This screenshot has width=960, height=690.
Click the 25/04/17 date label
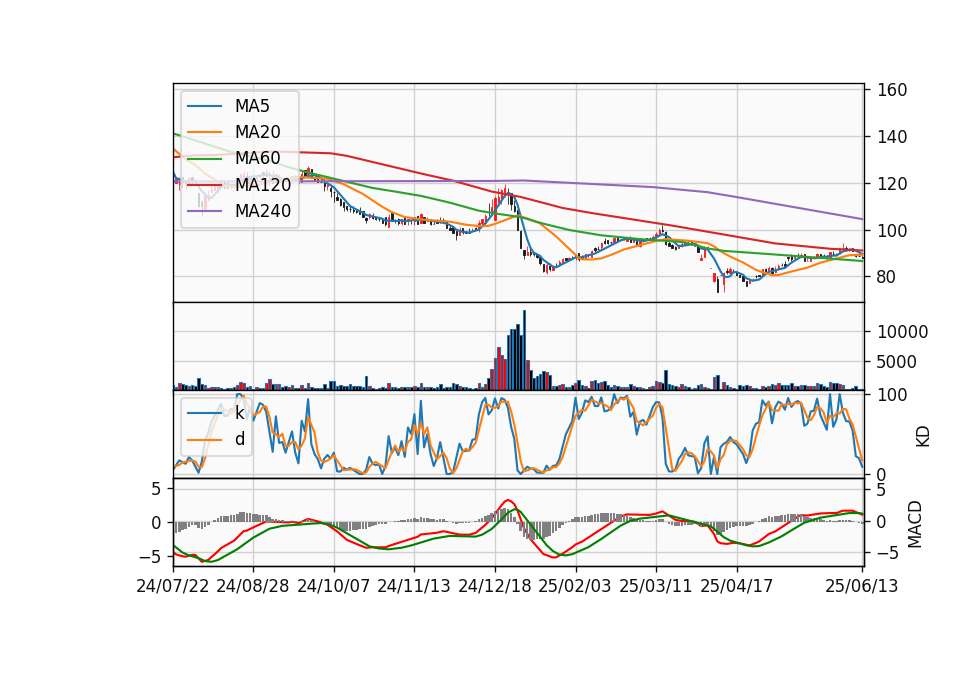(x=737, y=586)
